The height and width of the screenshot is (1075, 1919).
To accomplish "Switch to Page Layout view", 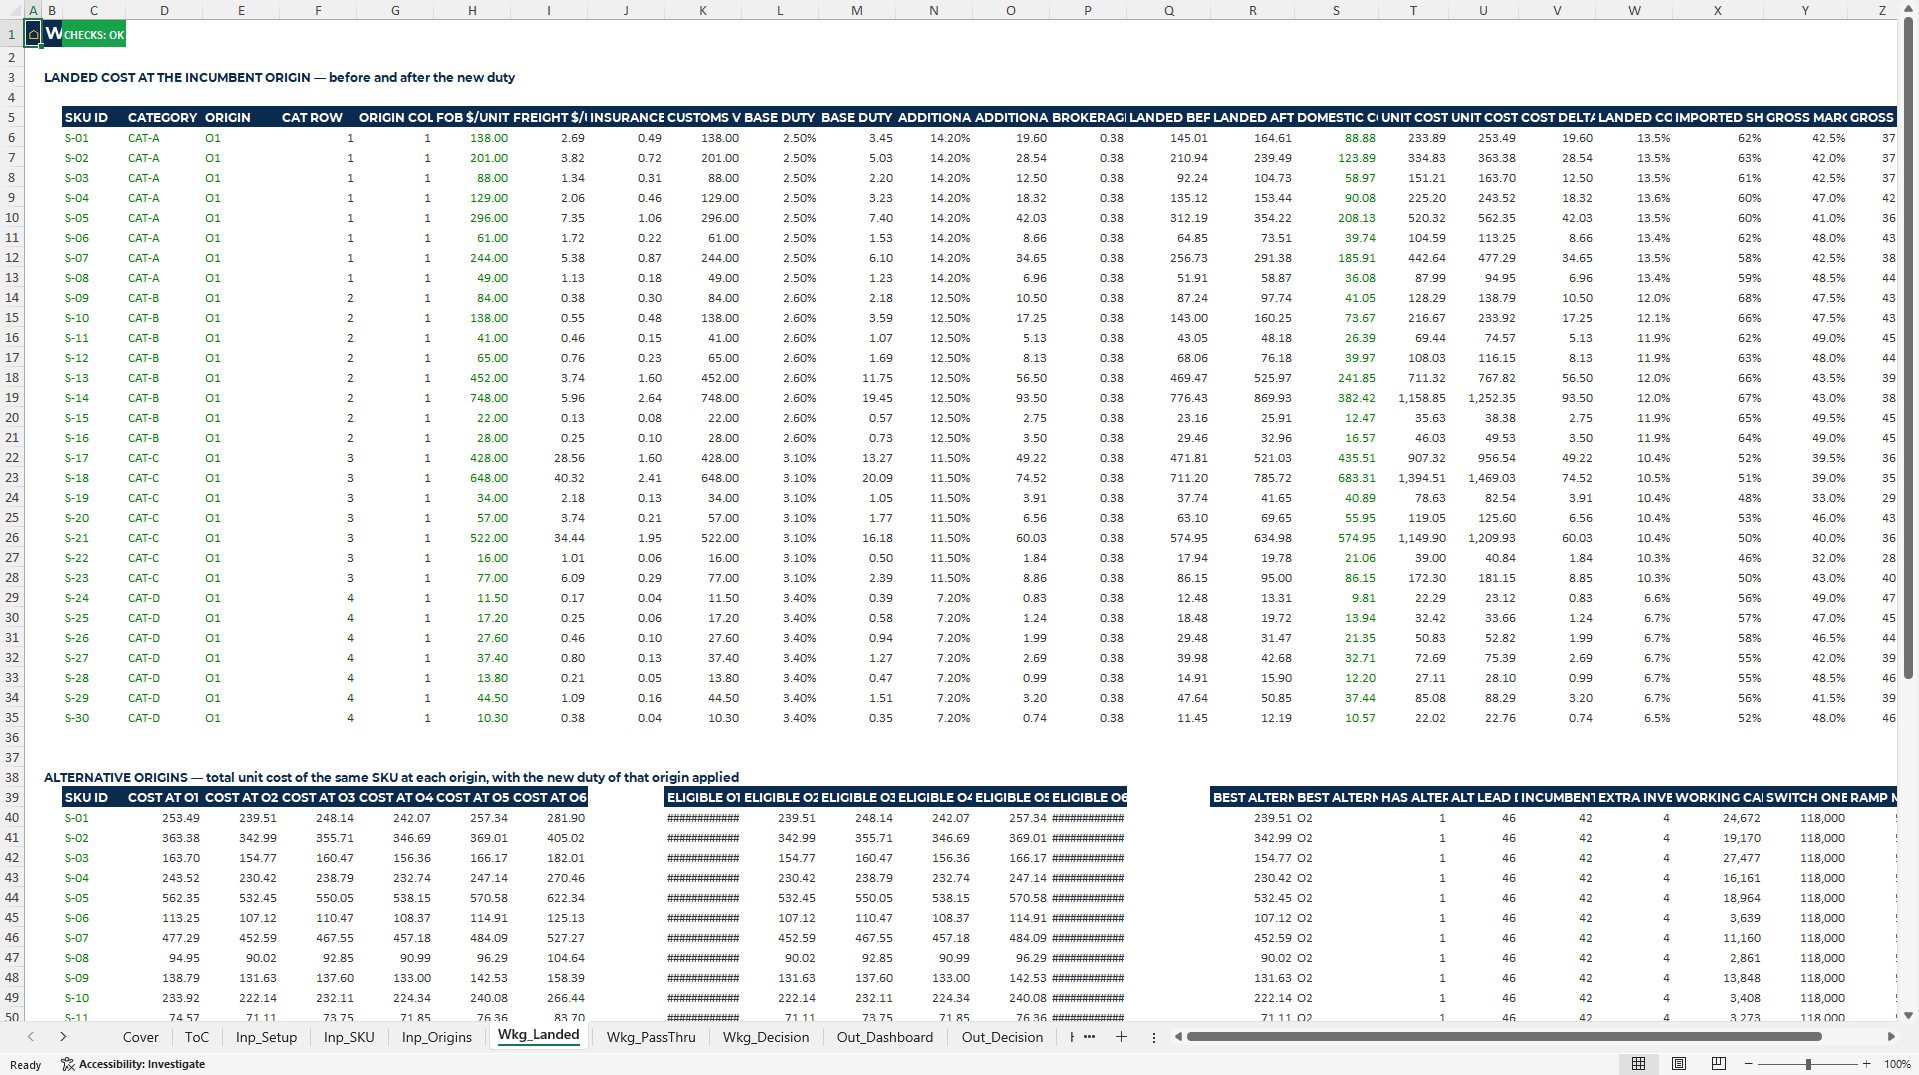I will (x=1679, y=1064).
